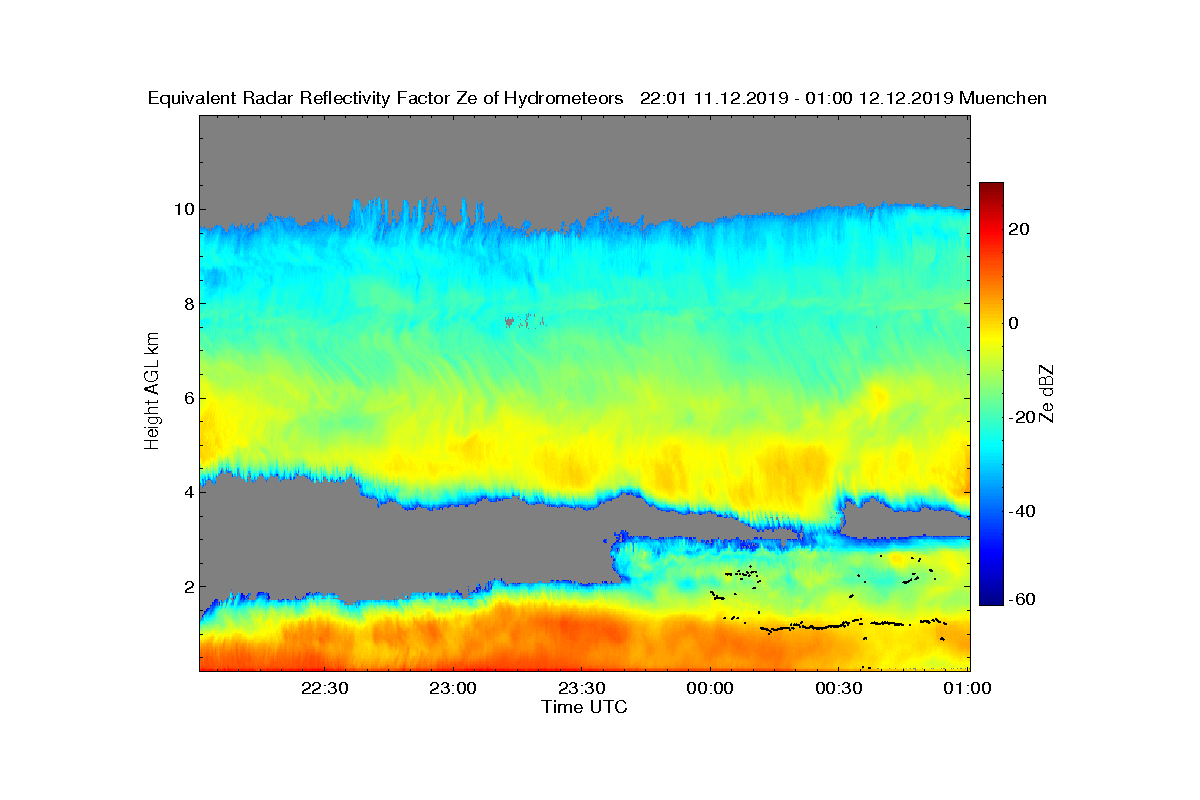Click the colorbar tick label -60
1200x800 pixels.
(x=1023, y=598)
